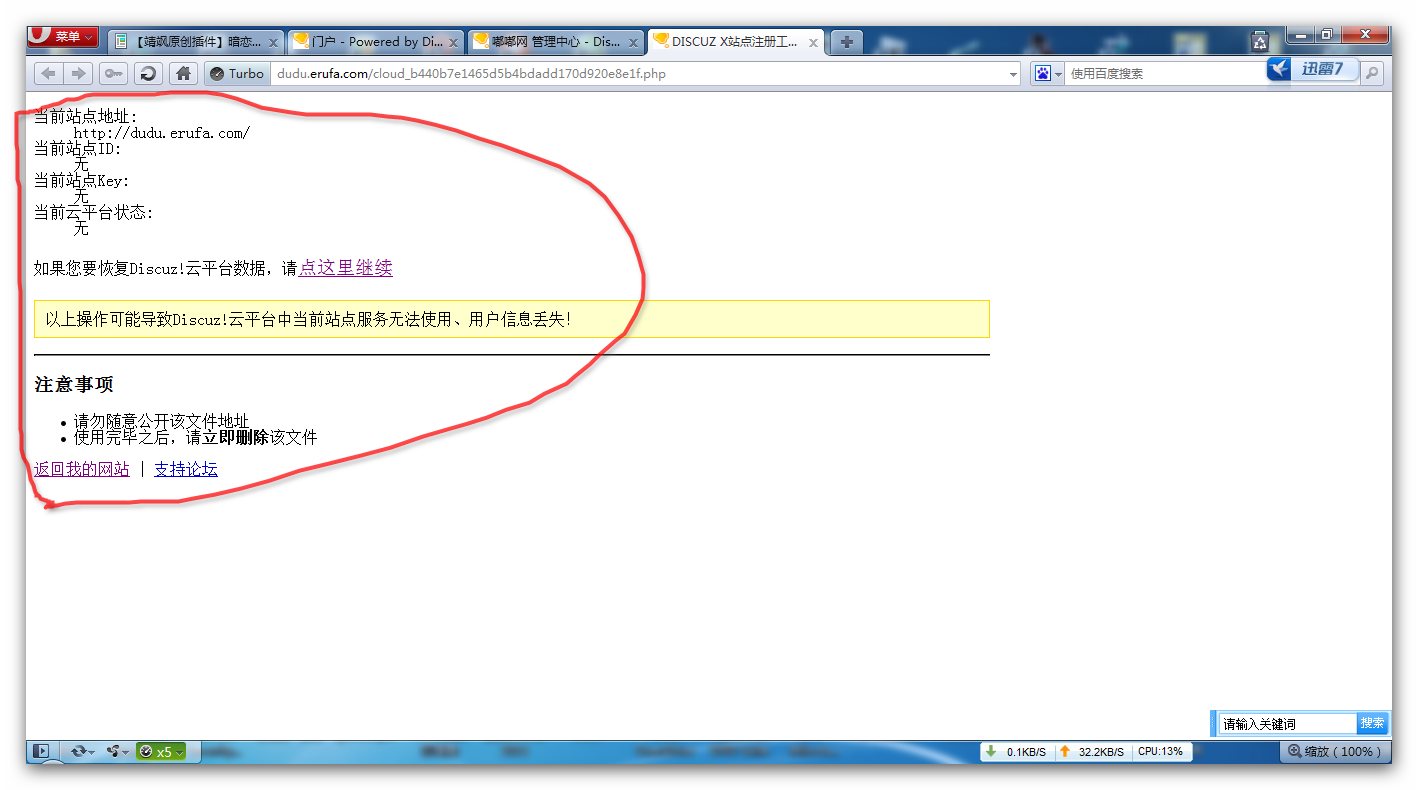1418x790 pixels.
Task: Click the address bar URL field
Action: pyautogui.click(x=638, y=73)
